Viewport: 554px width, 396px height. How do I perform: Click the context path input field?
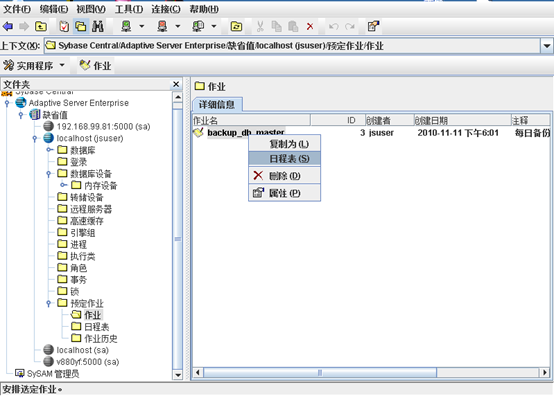click(292, 46)
